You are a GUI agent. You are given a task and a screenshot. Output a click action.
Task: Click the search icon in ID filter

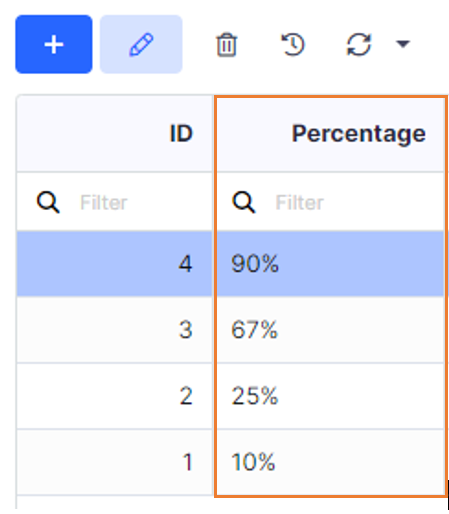48,202
